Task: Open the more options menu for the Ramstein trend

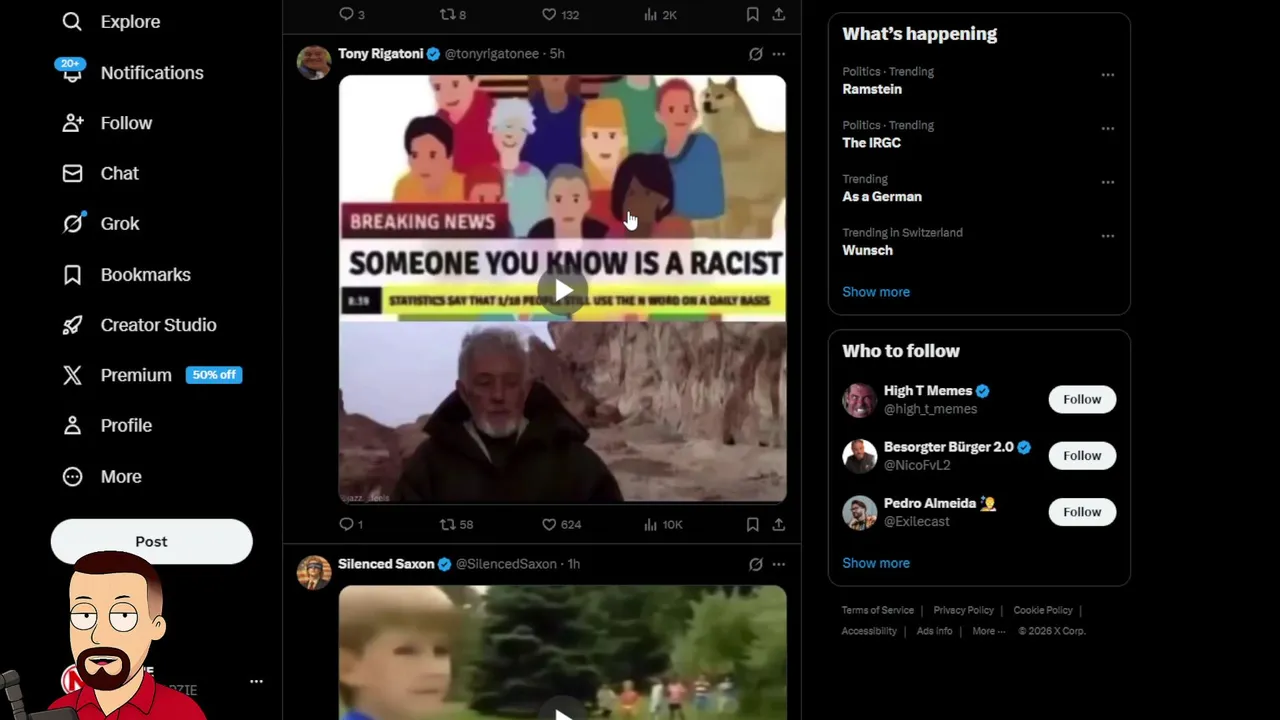Action: 1107,75
